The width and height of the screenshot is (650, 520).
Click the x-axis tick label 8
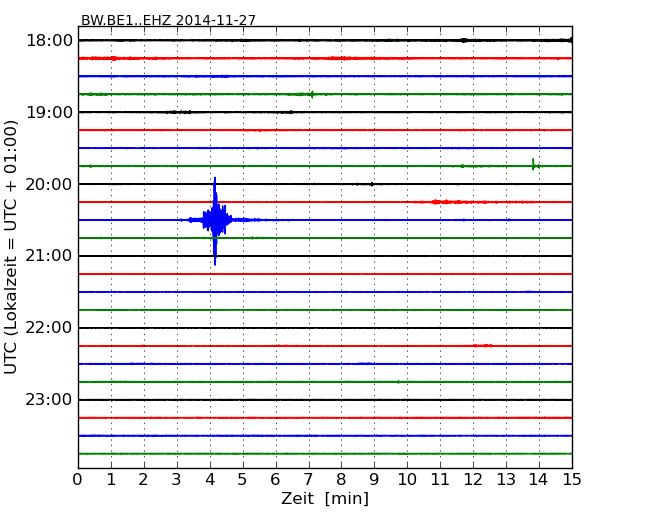[341, 480]
